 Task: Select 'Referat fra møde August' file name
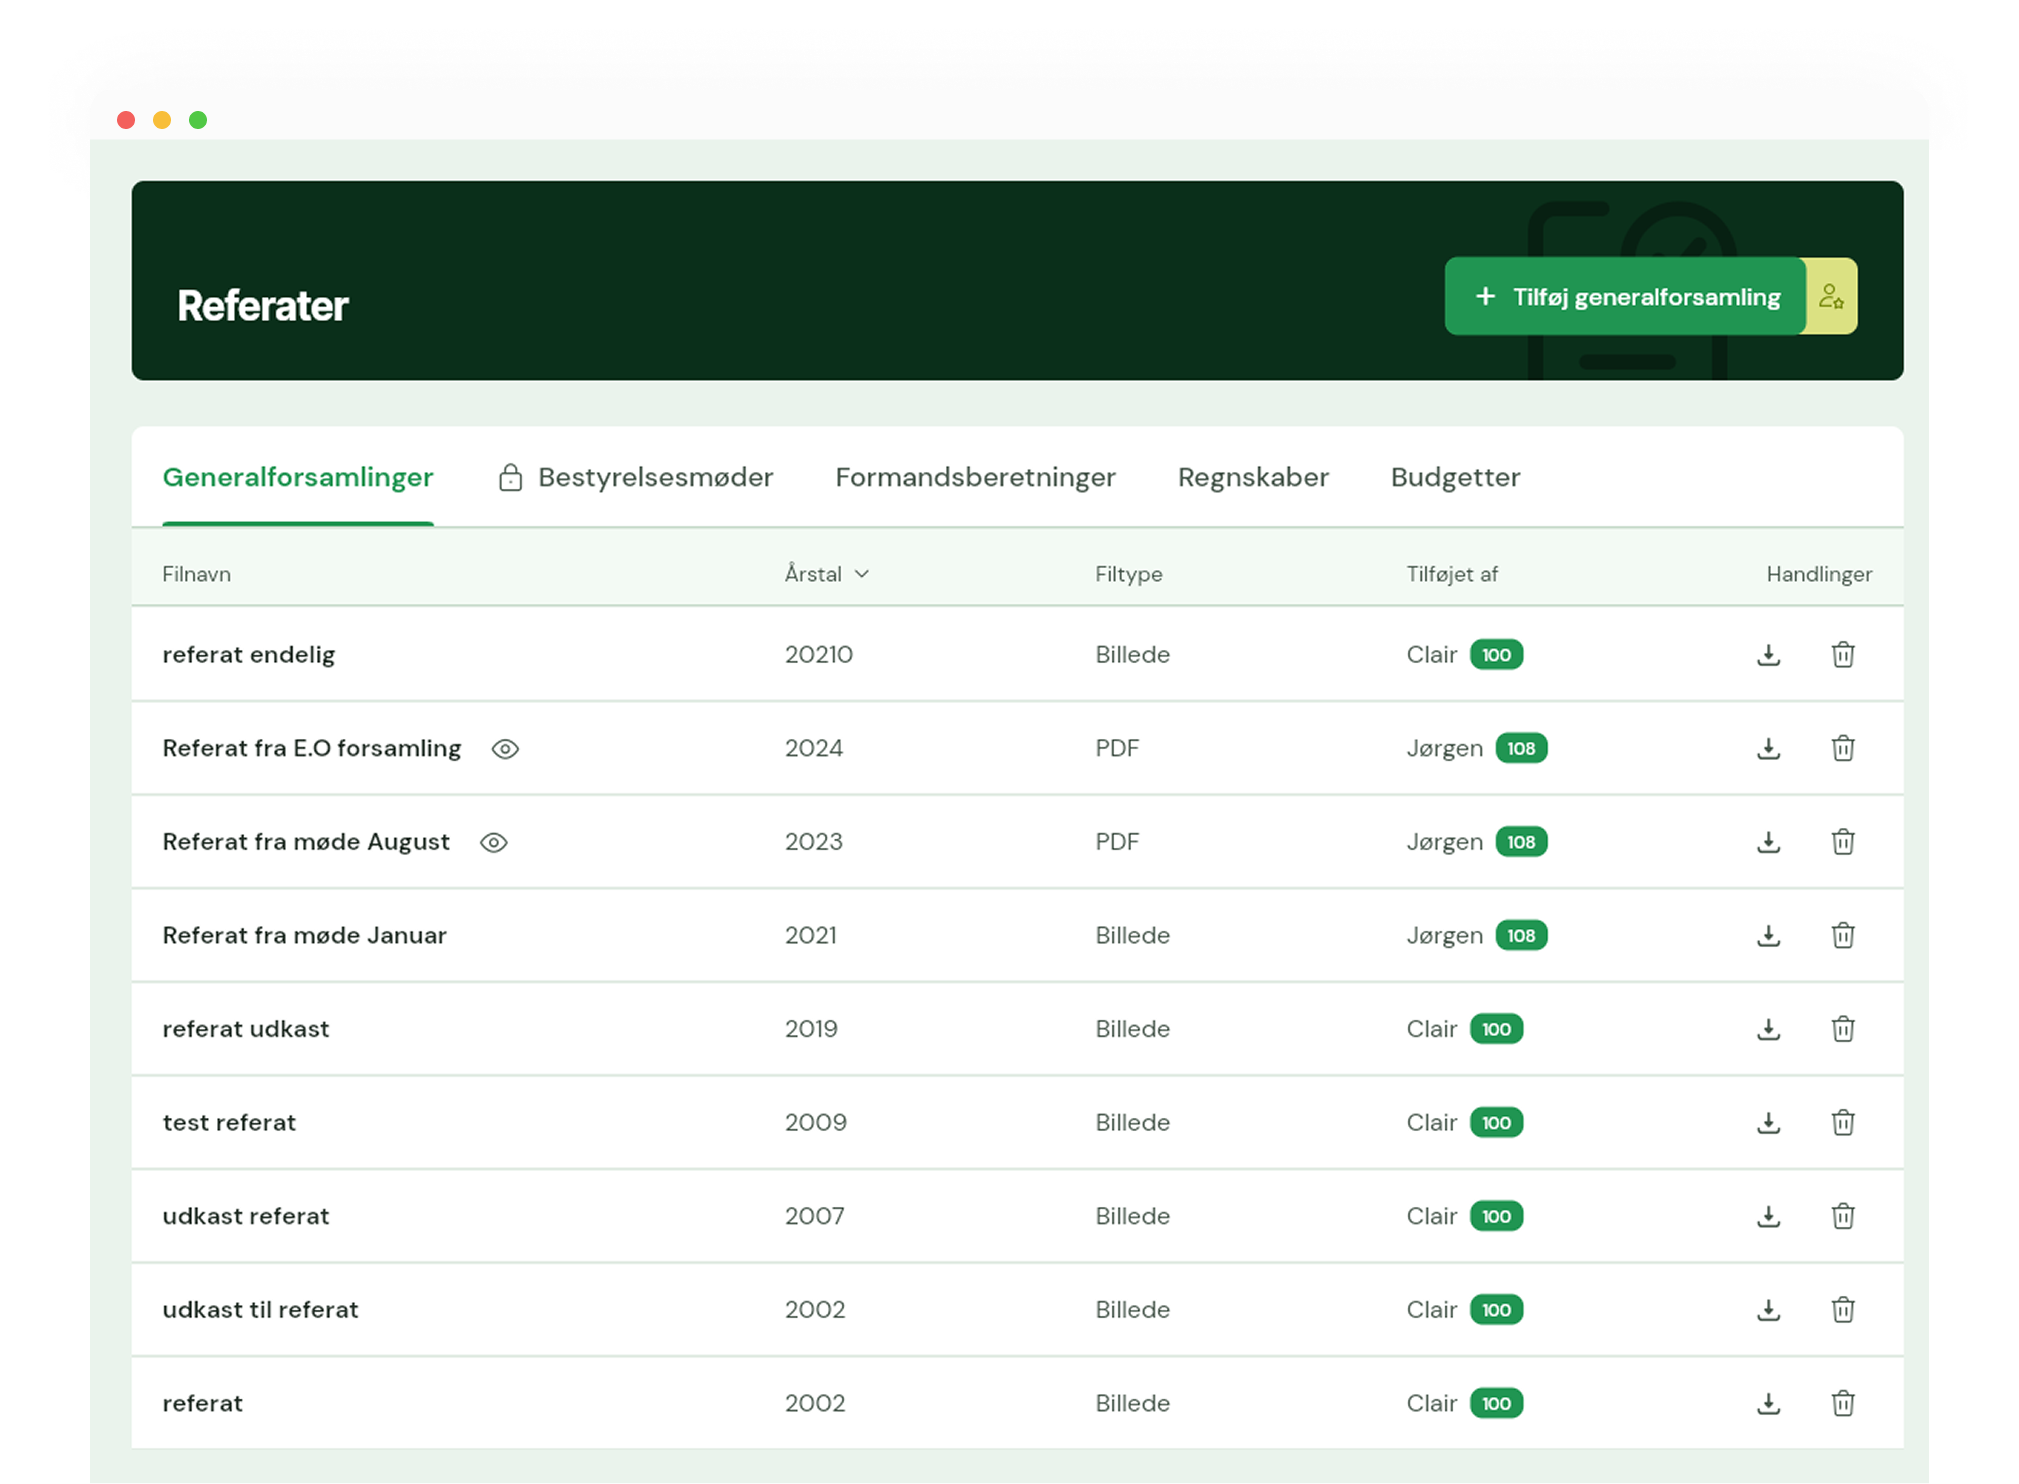(306, 842)
